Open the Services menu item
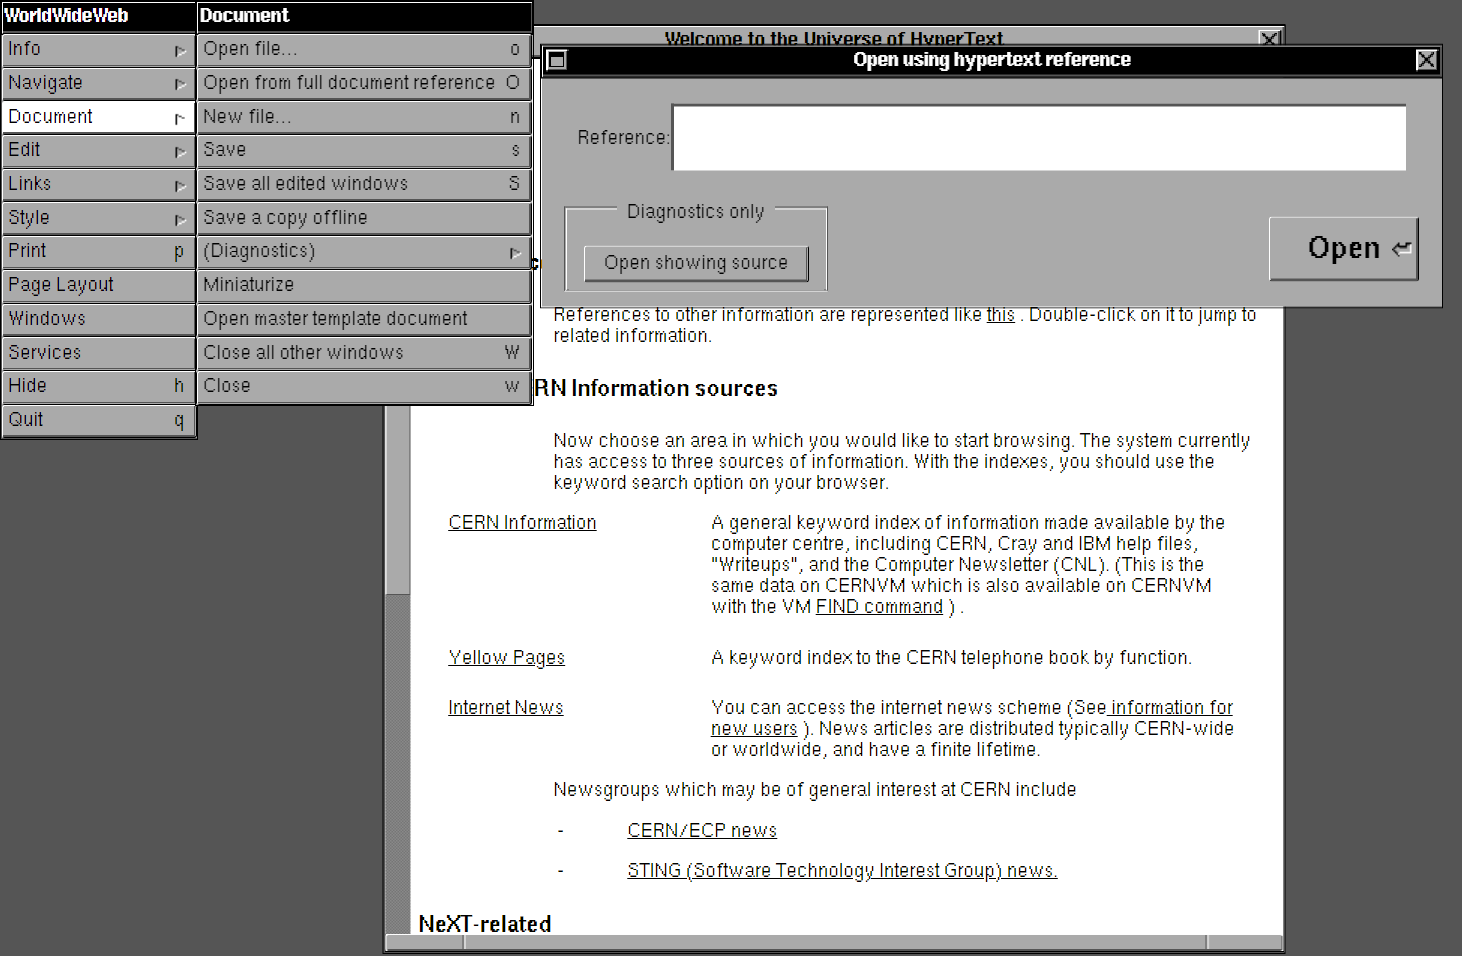The width and height of the screenshot is (1462, 956). click(98, 352)
